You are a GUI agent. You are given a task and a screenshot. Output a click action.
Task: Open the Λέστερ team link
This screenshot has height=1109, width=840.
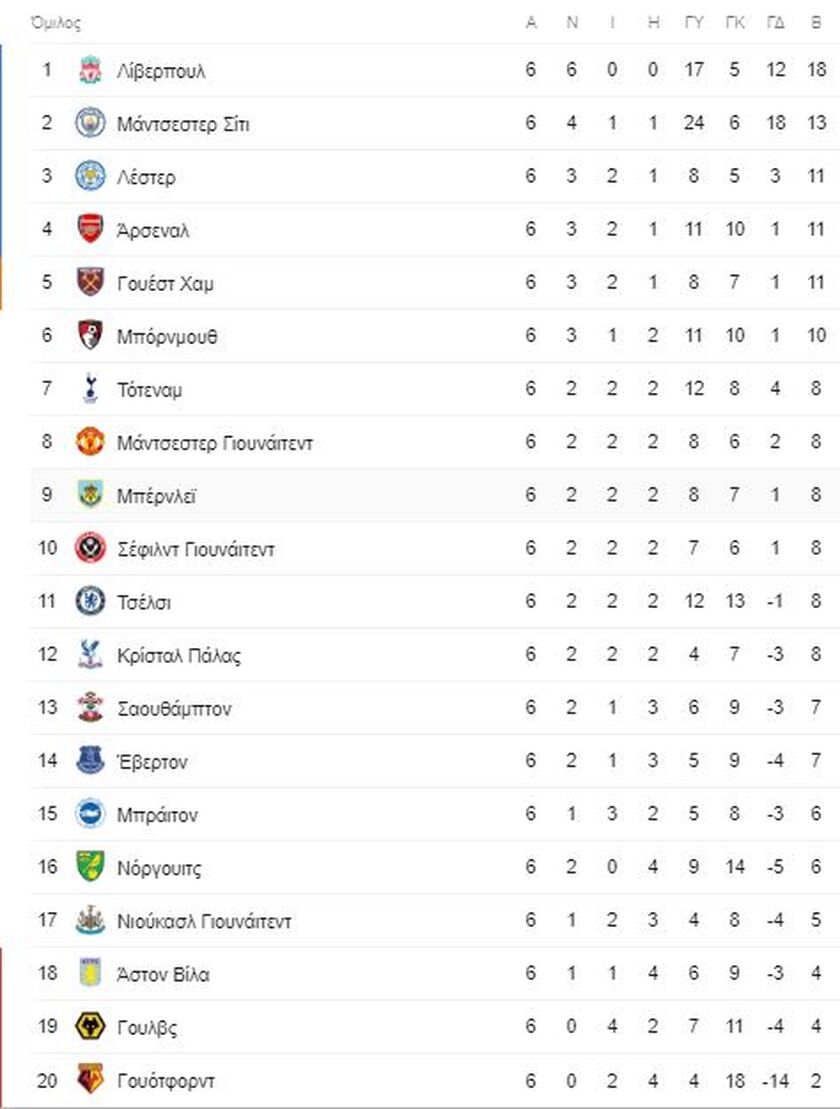[146, 178]
